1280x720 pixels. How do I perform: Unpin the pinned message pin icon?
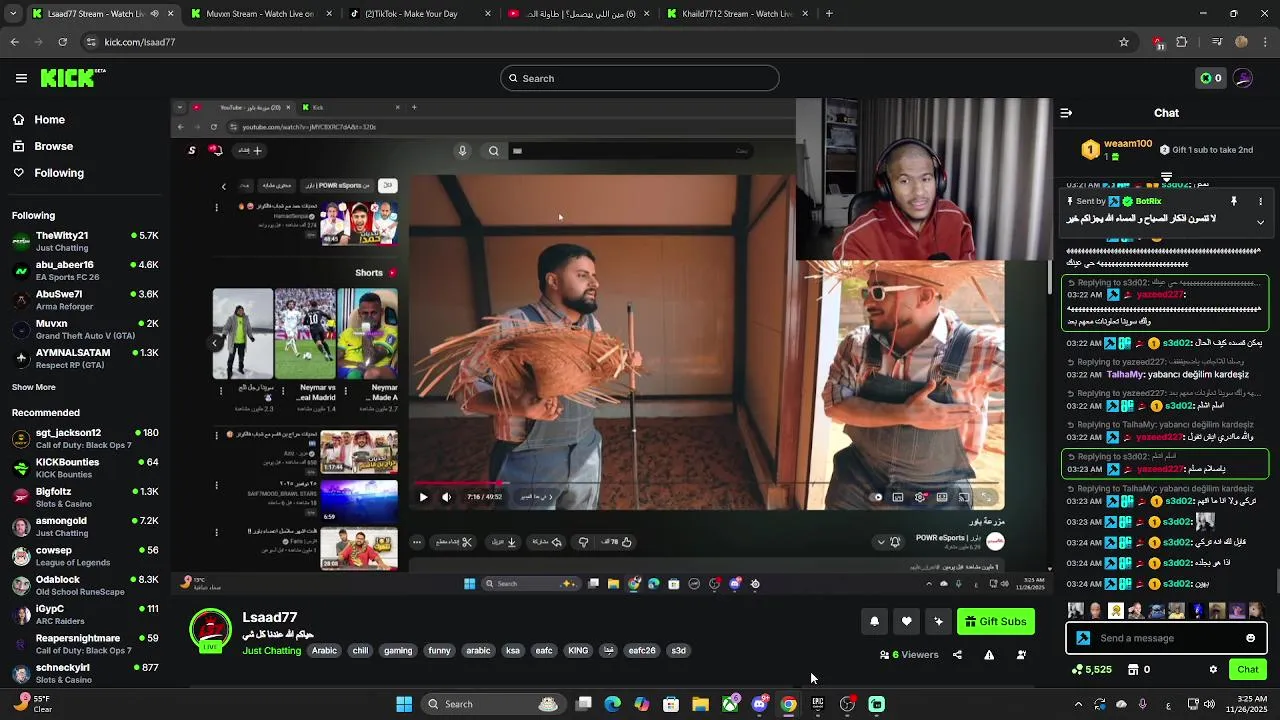coord(1234,201)
